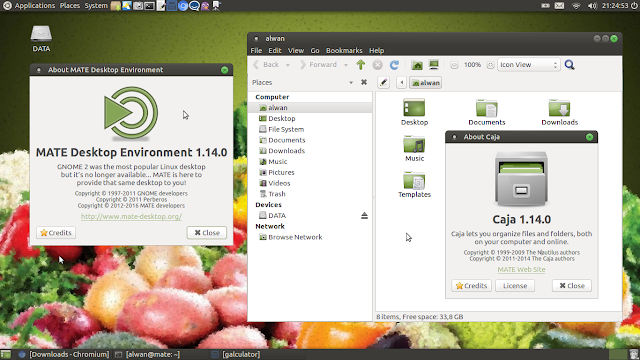Toggle text location entry with the pencil icon
The height and width of the screenshot is (360, 640).
tap(383, 82)
